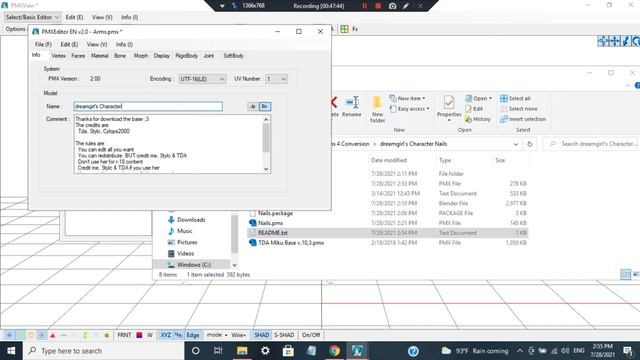Open File Explorer from the taskbar
Screen dimensions: 640x360
coord(242,351)
